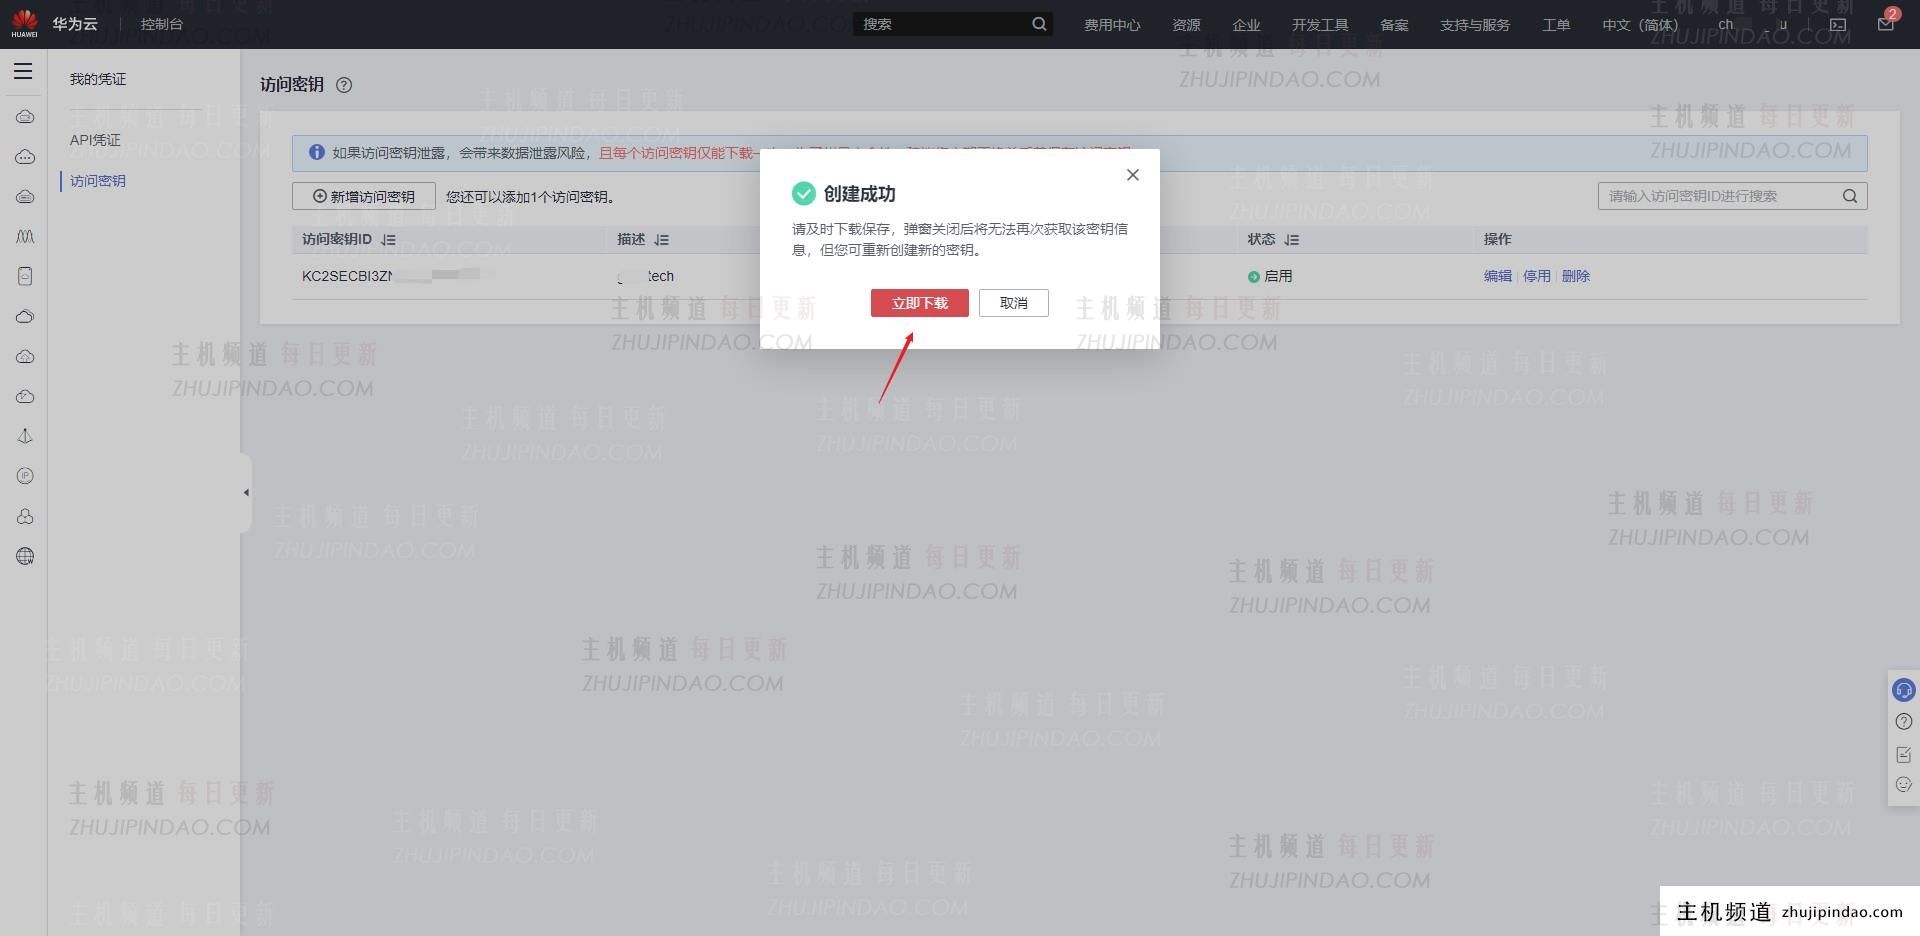Click the access key ID search magnifier
Screen dimensions: 1920x936
(x=1850, y=196)
